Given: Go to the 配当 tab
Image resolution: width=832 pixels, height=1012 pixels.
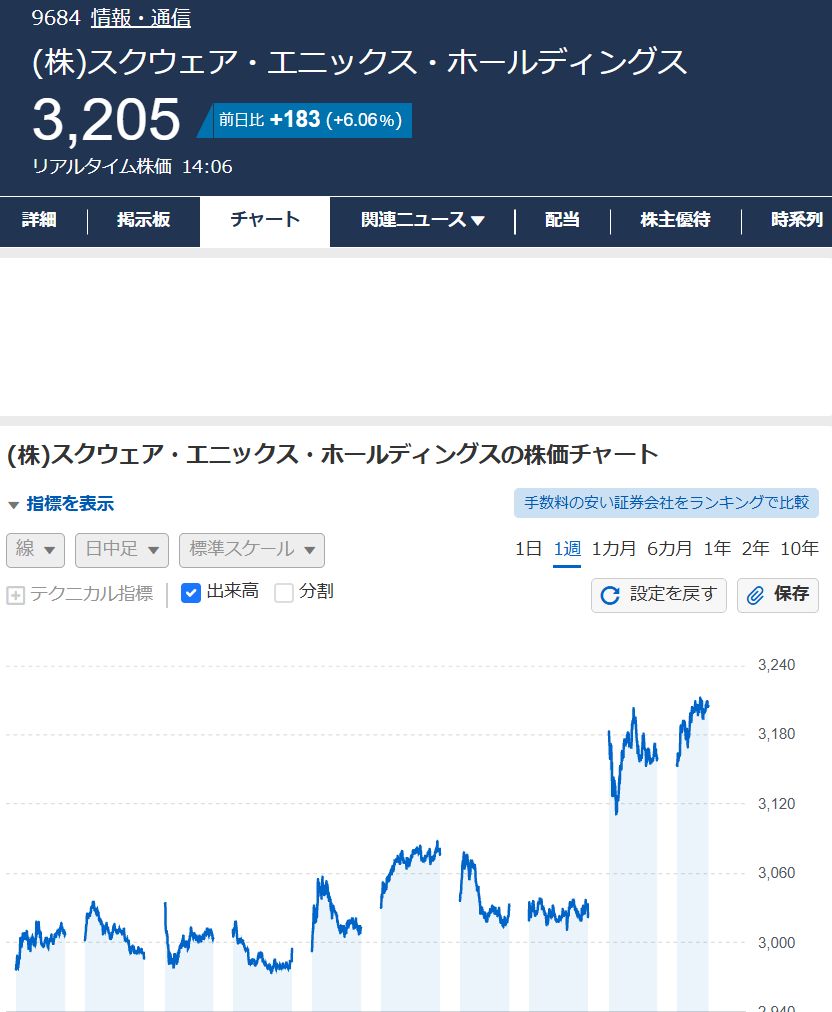Looking at the screenshot, I should pyautogui.click(x=562, y=220).
